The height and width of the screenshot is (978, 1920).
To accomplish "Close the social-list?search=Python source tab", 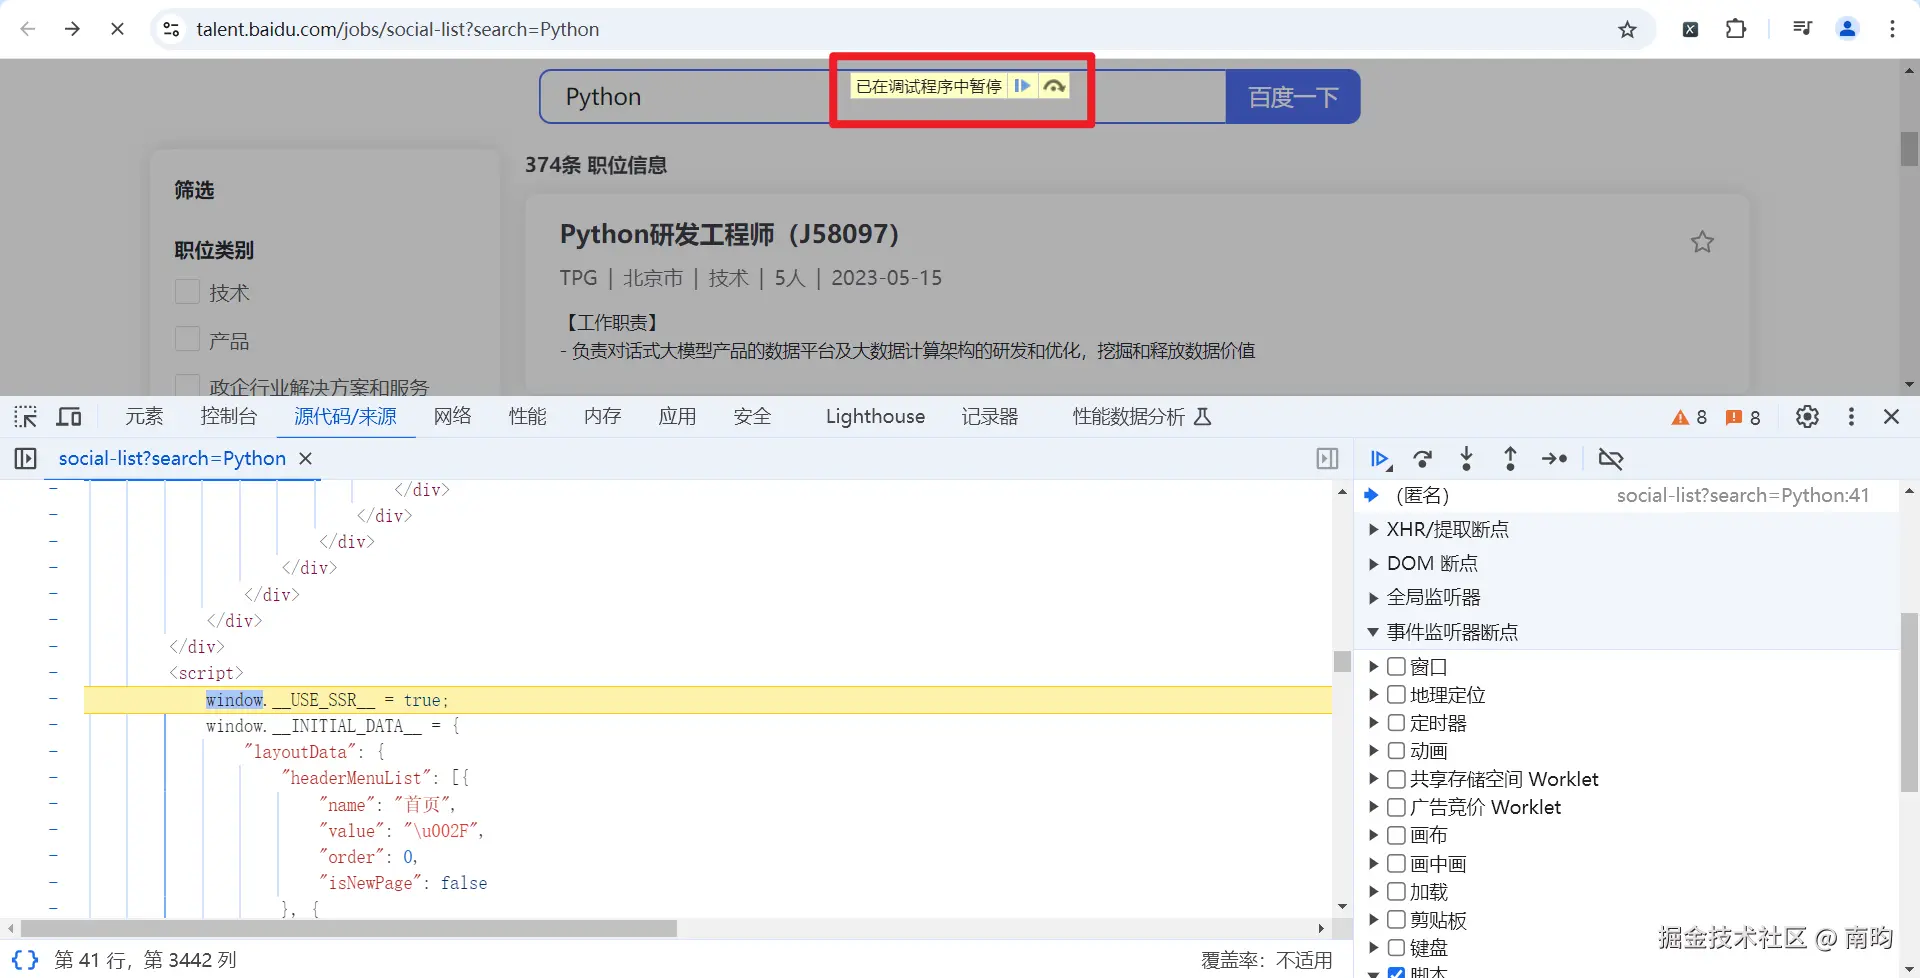I will (x=305, y=458).
